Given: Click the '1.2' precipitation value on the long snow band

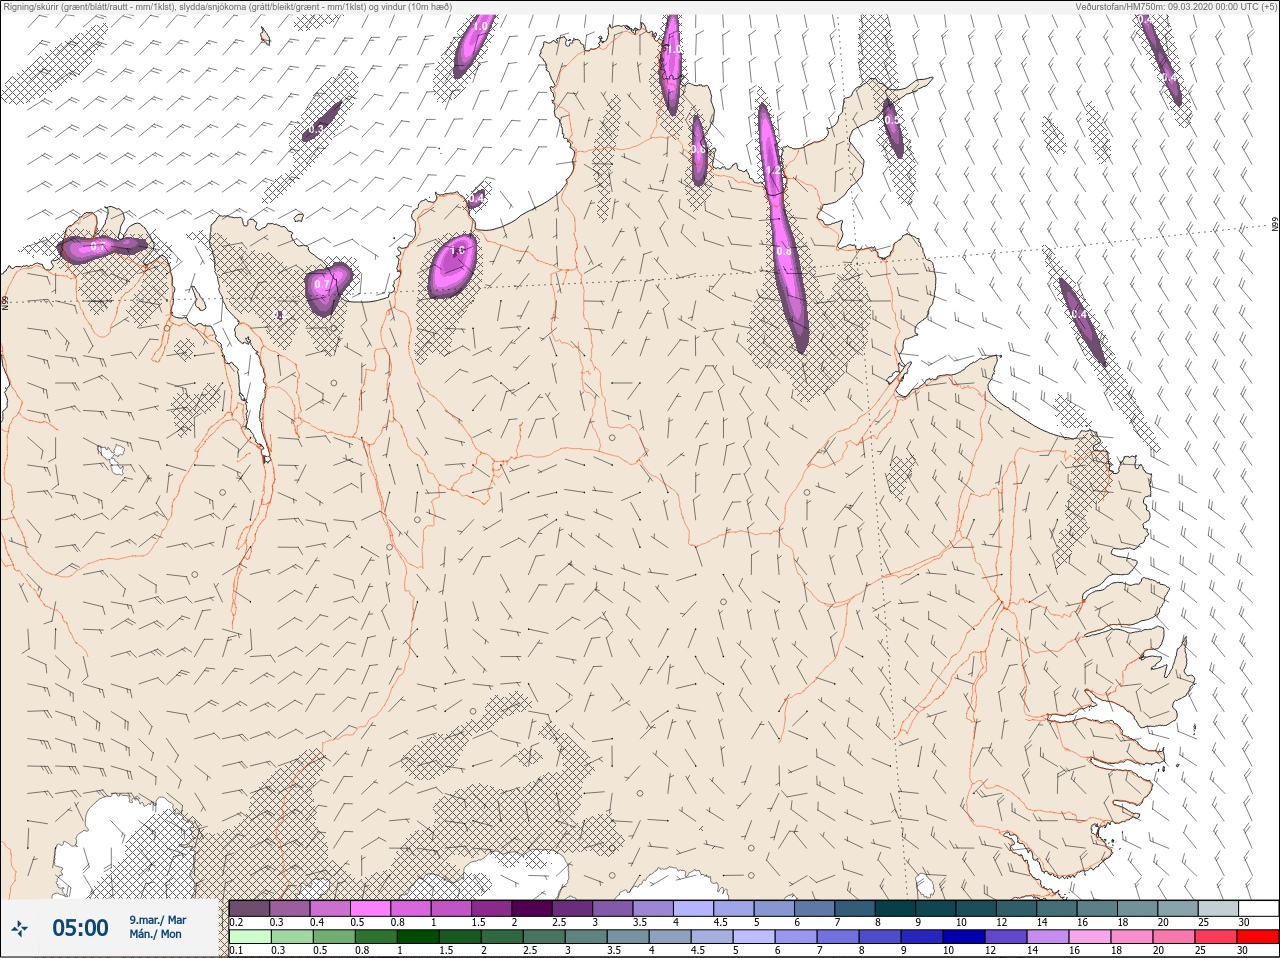Looking at the screenshot, I should coord(773,171).
